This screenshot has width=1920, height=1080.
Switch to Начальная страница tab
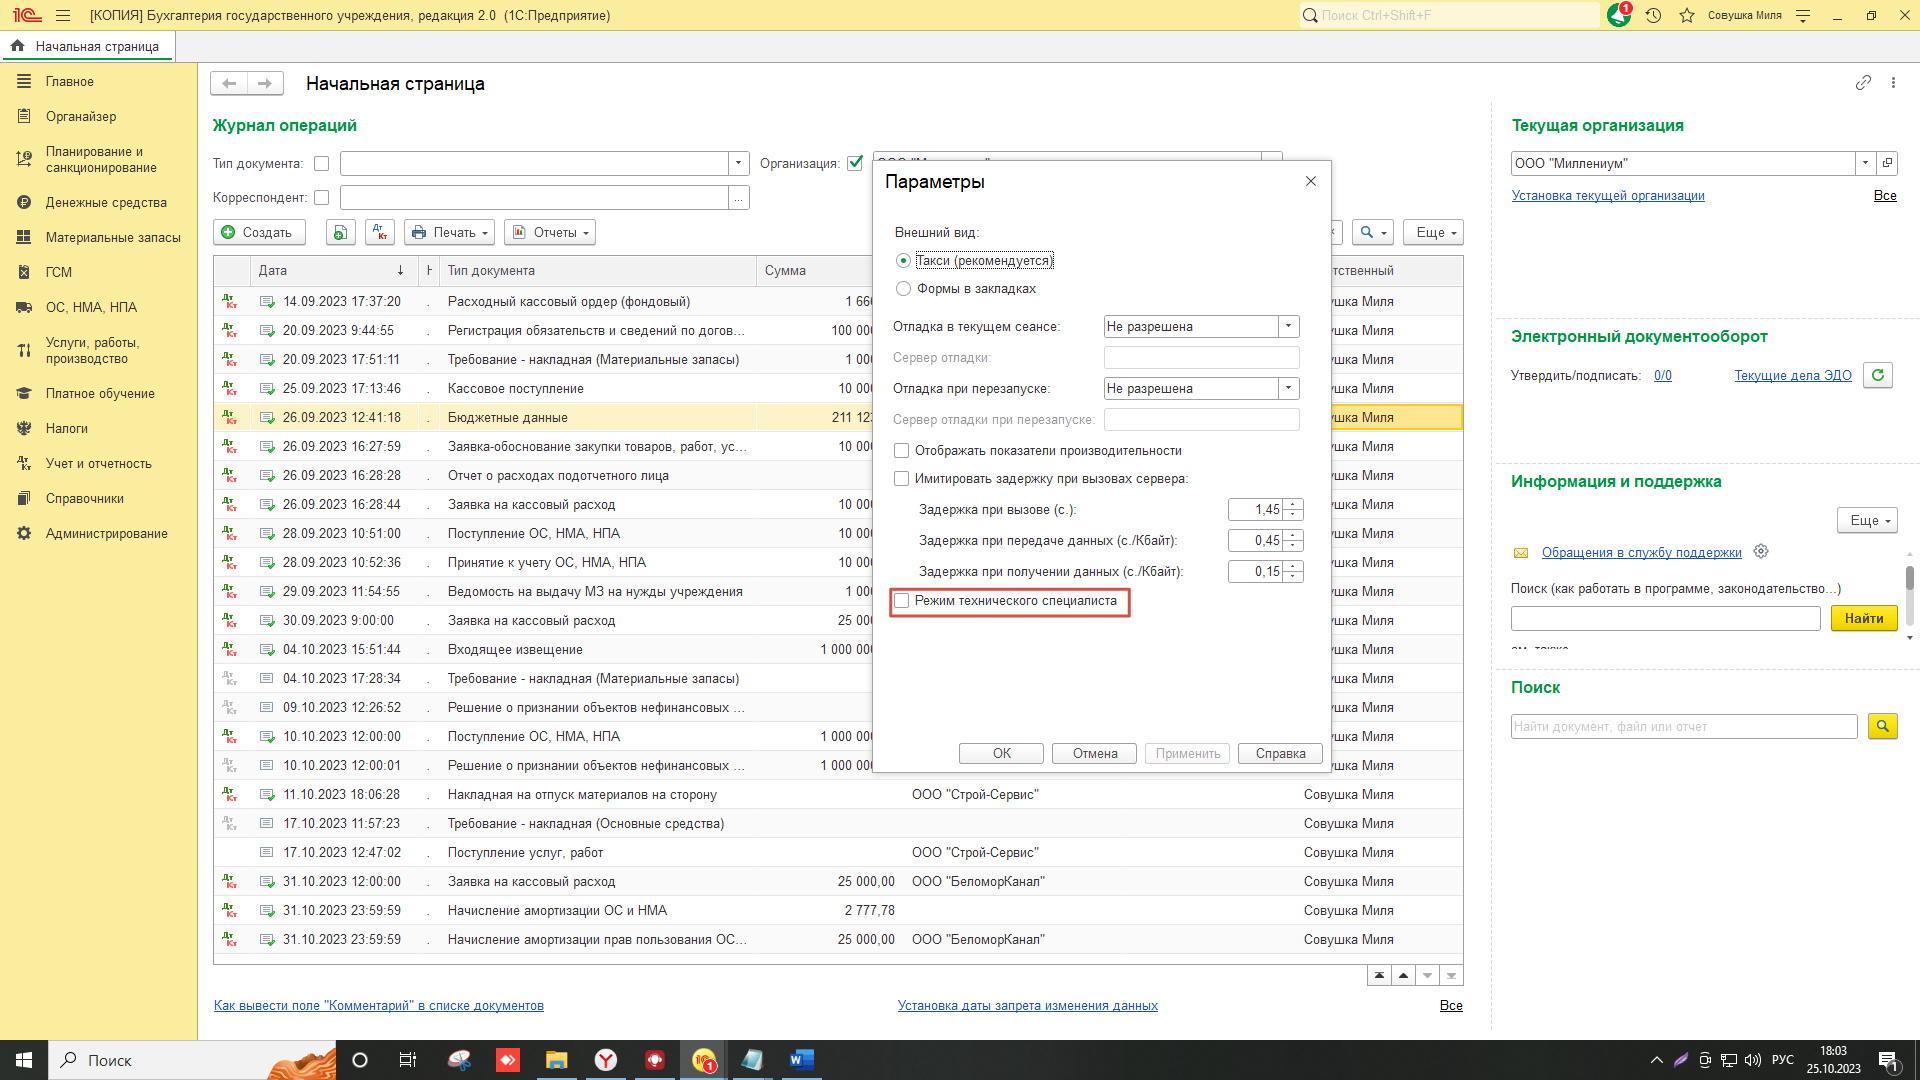click(87, 46)
